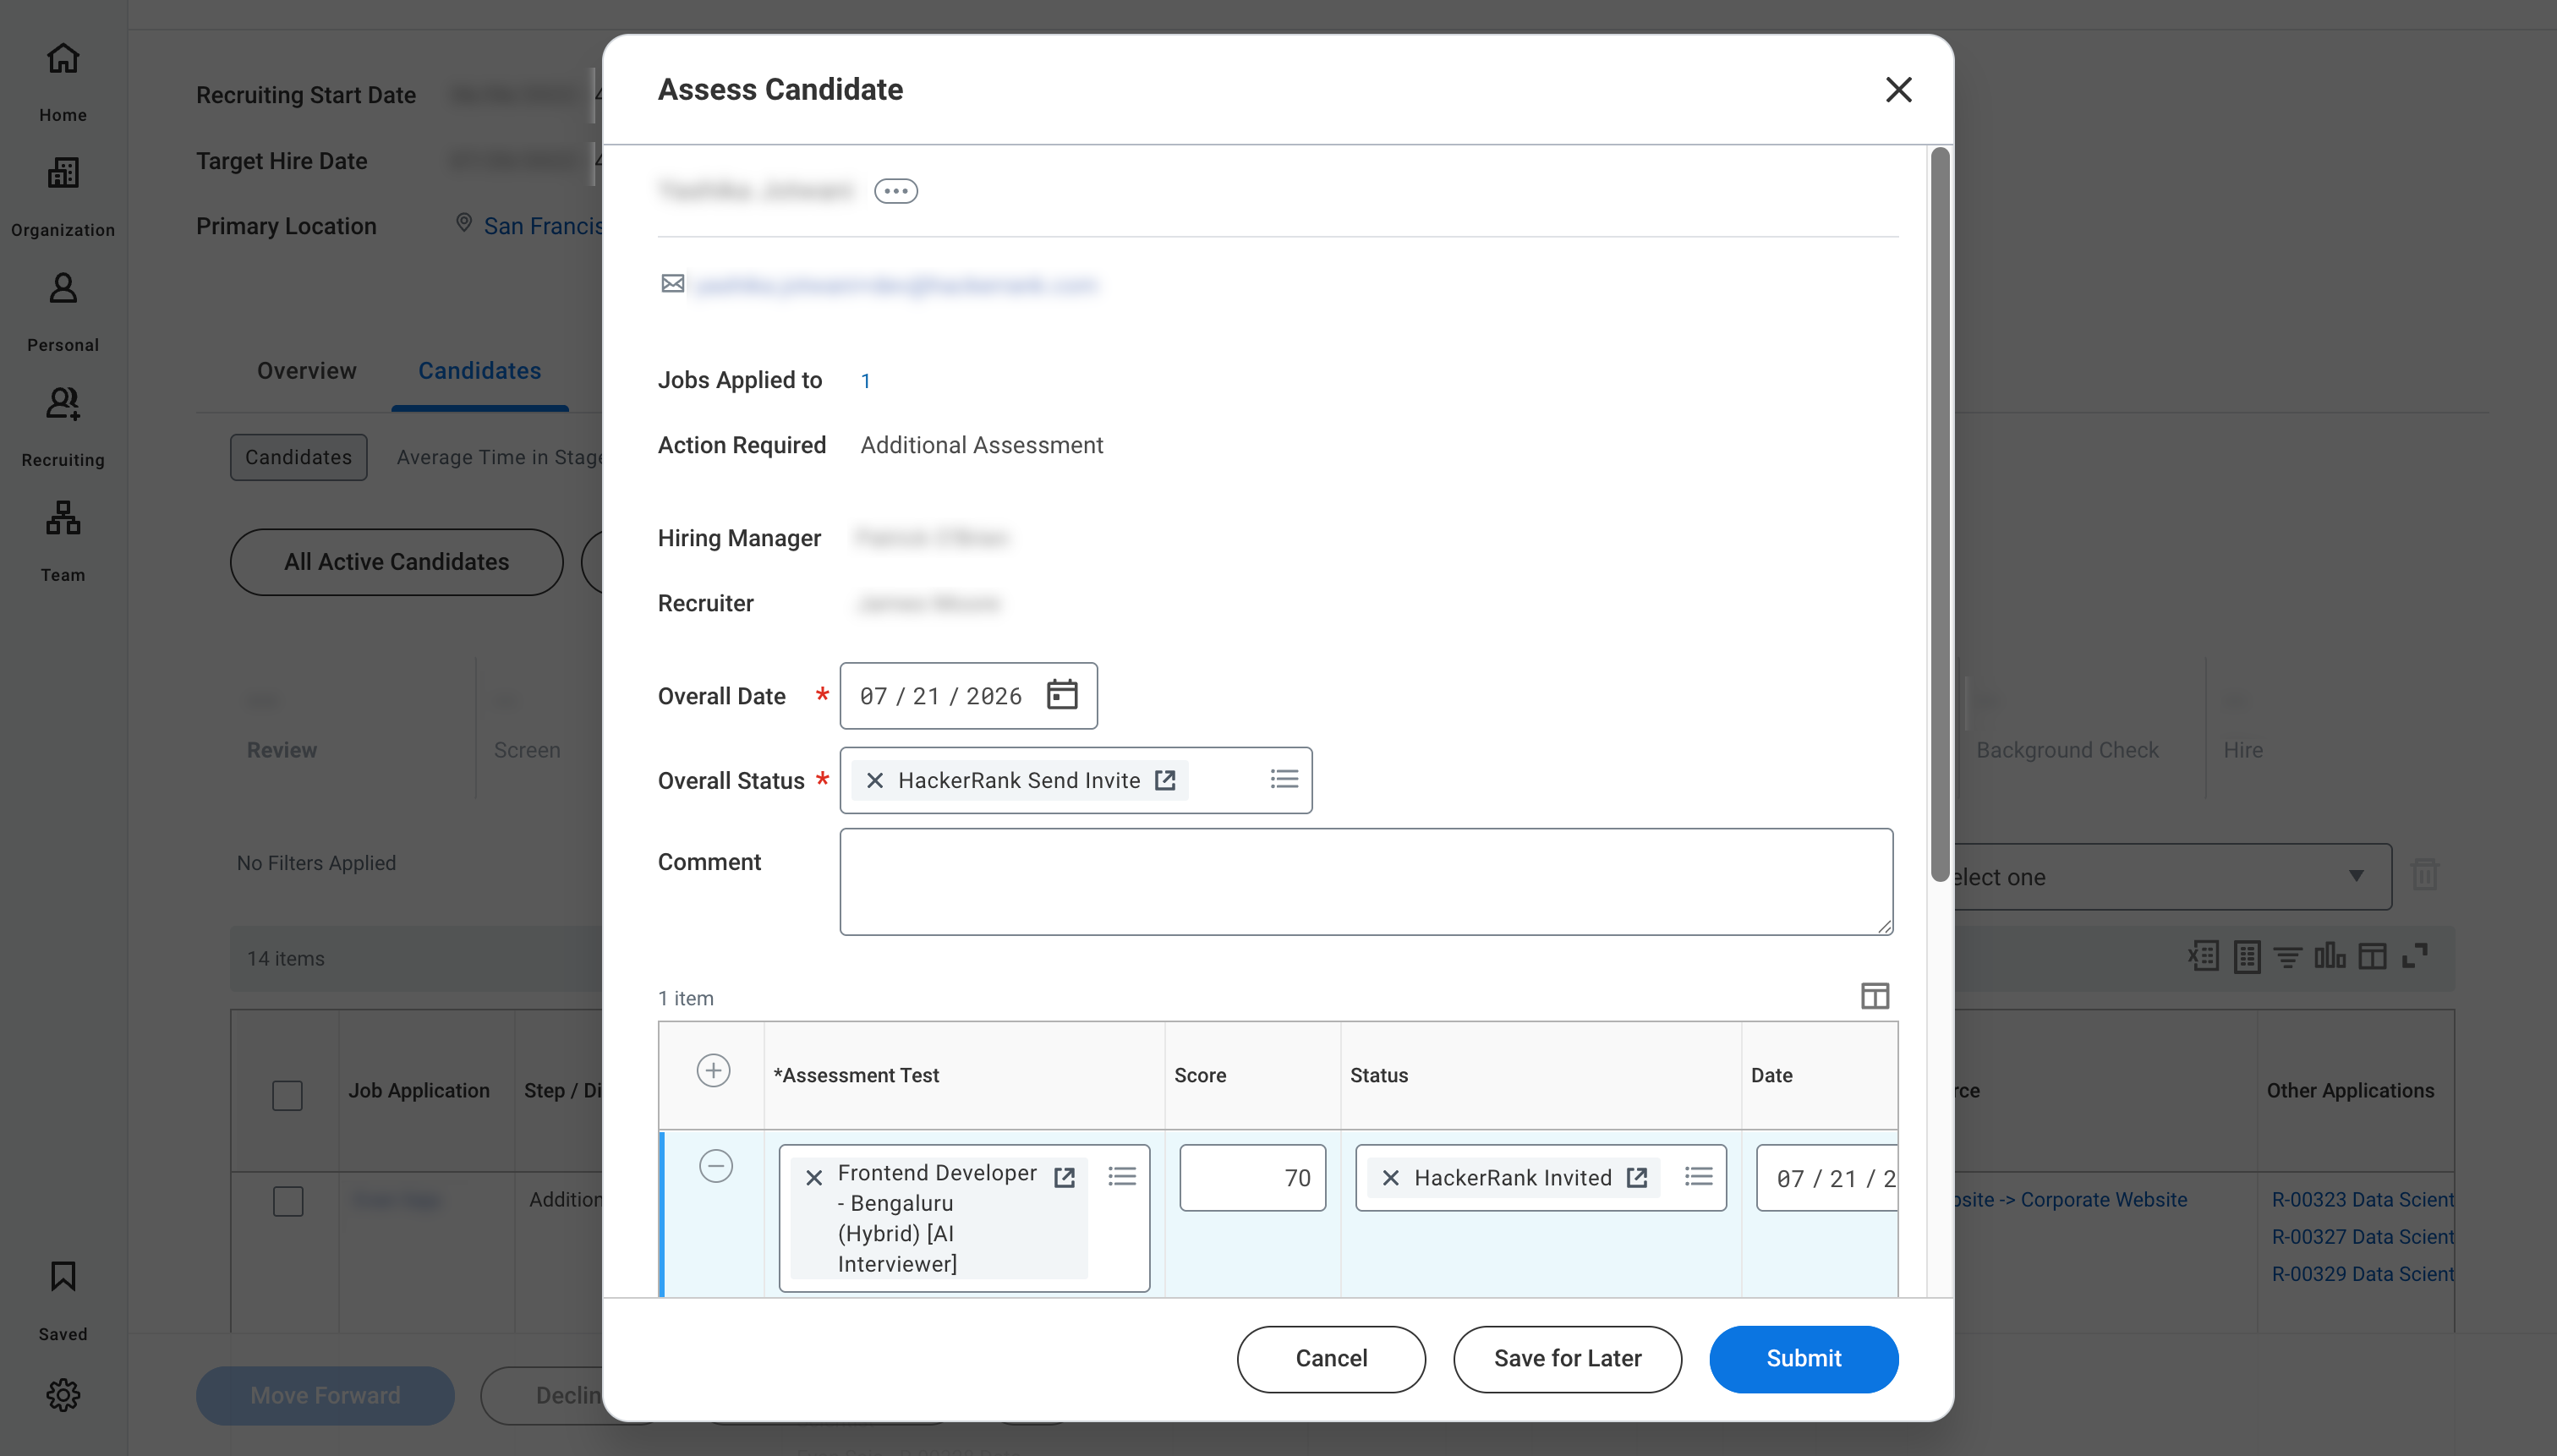
Task: Add a new assessment row with plus icon
Action: [713, 1070]
